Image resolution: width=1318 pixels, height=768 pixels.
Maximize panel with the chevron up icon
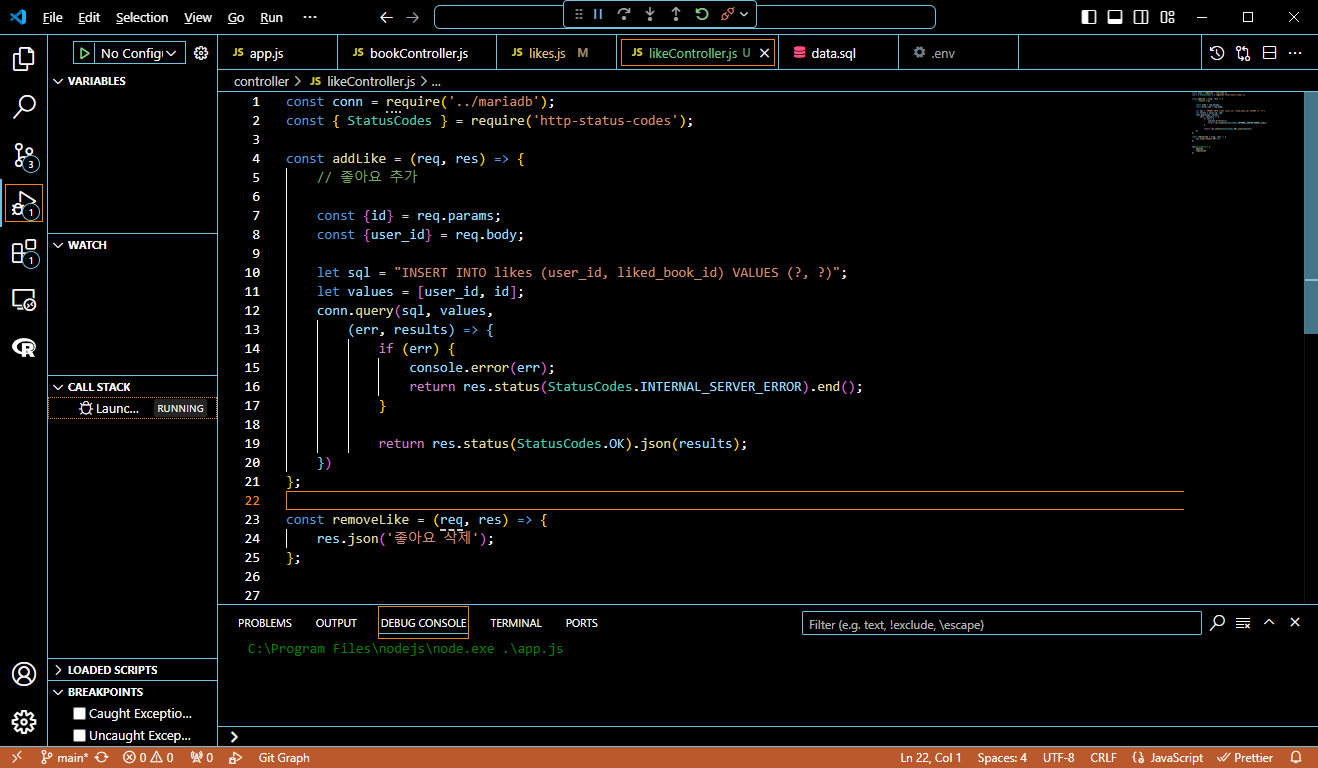(x=1269, y=623)
